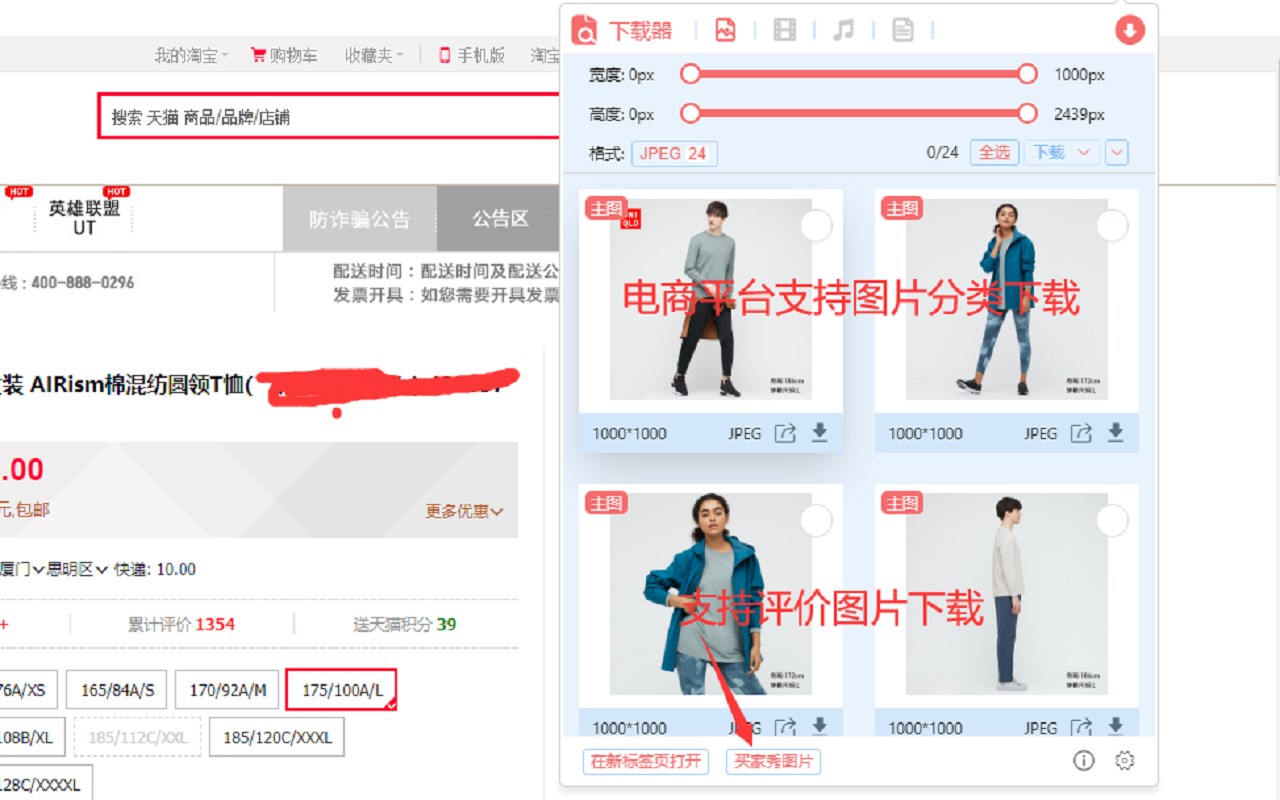Click the 全选 select all button

994,153
